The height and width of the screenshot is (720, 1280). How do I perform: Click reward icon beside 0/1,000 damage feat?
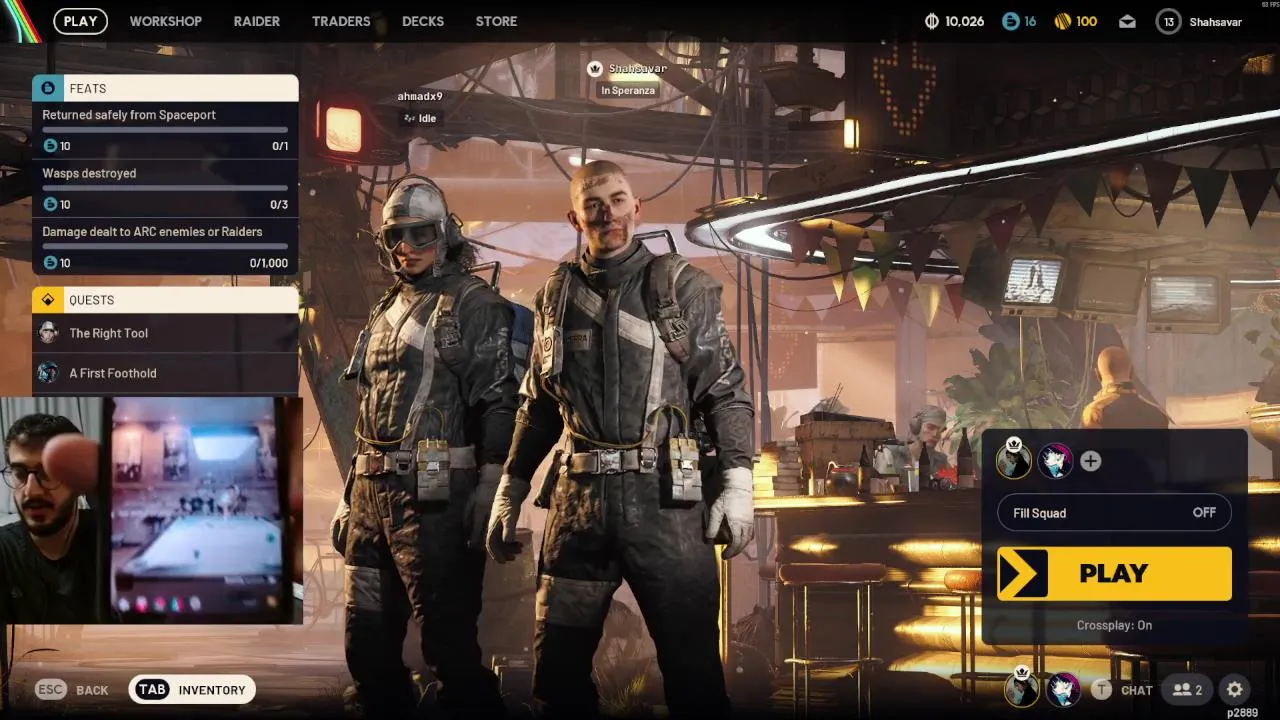click(x=50, y=263)
